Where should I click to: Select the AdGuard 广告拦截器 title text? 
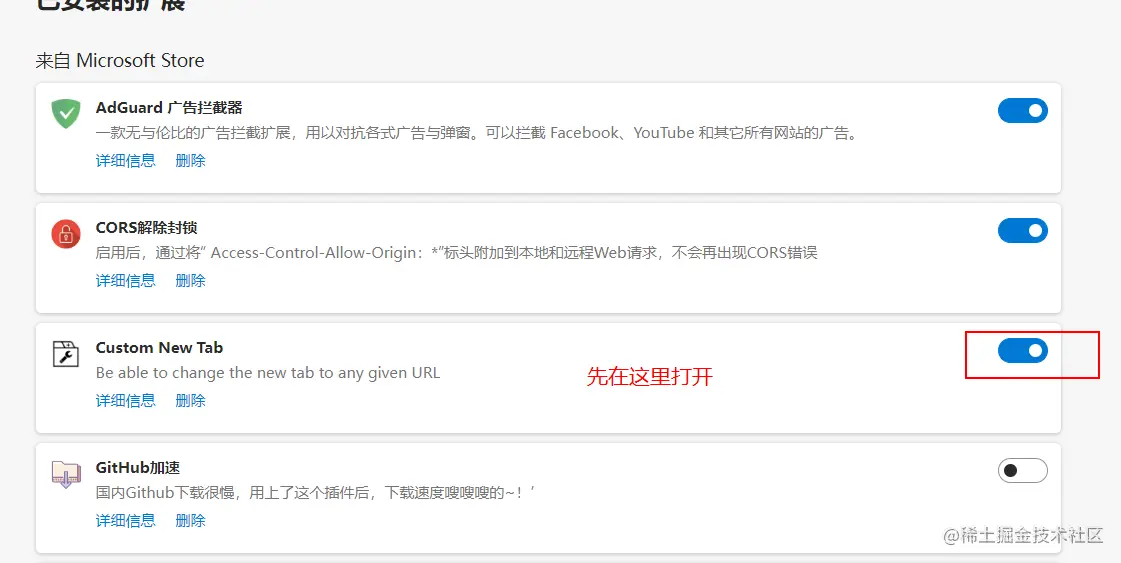tap(169, 108)
